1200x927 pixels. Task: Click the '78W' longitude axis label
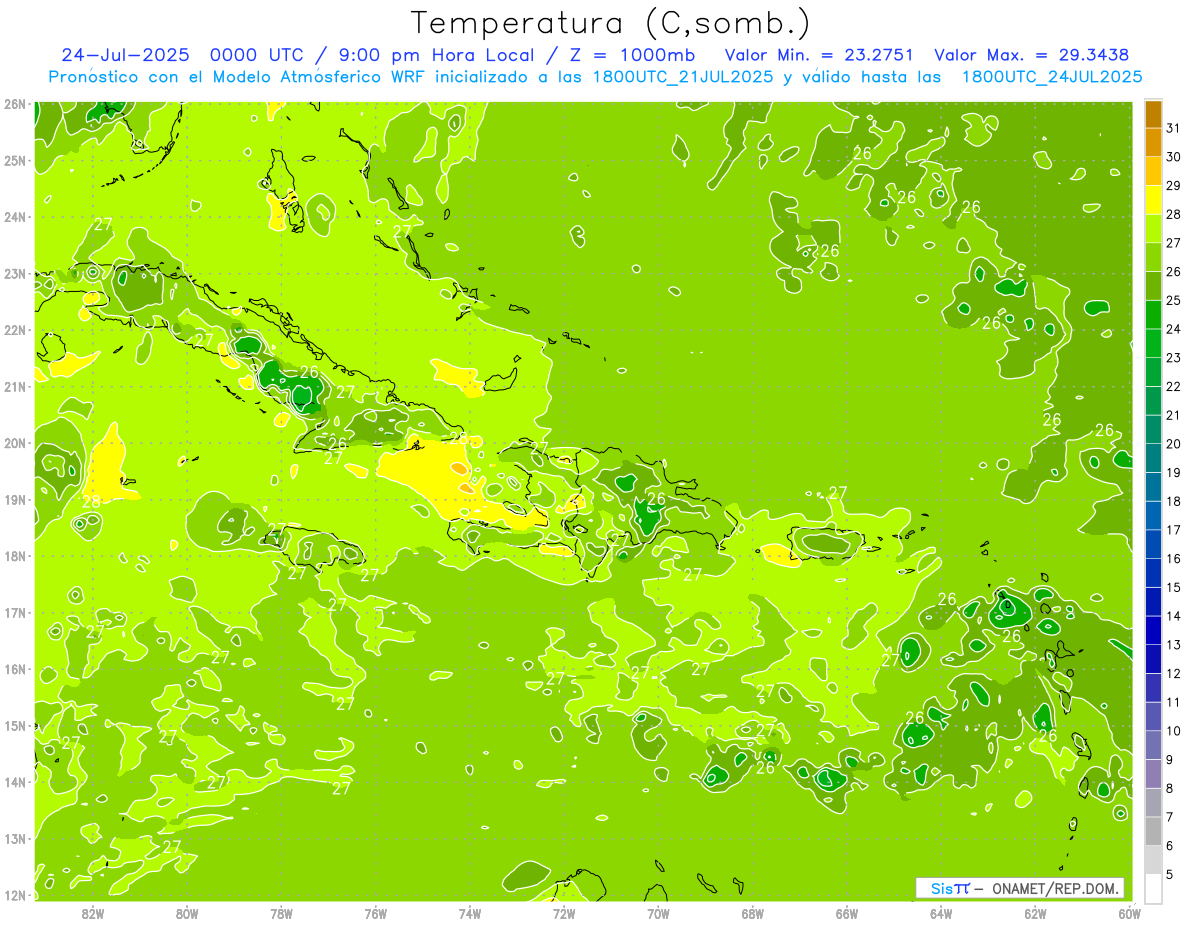coord(281,913)
